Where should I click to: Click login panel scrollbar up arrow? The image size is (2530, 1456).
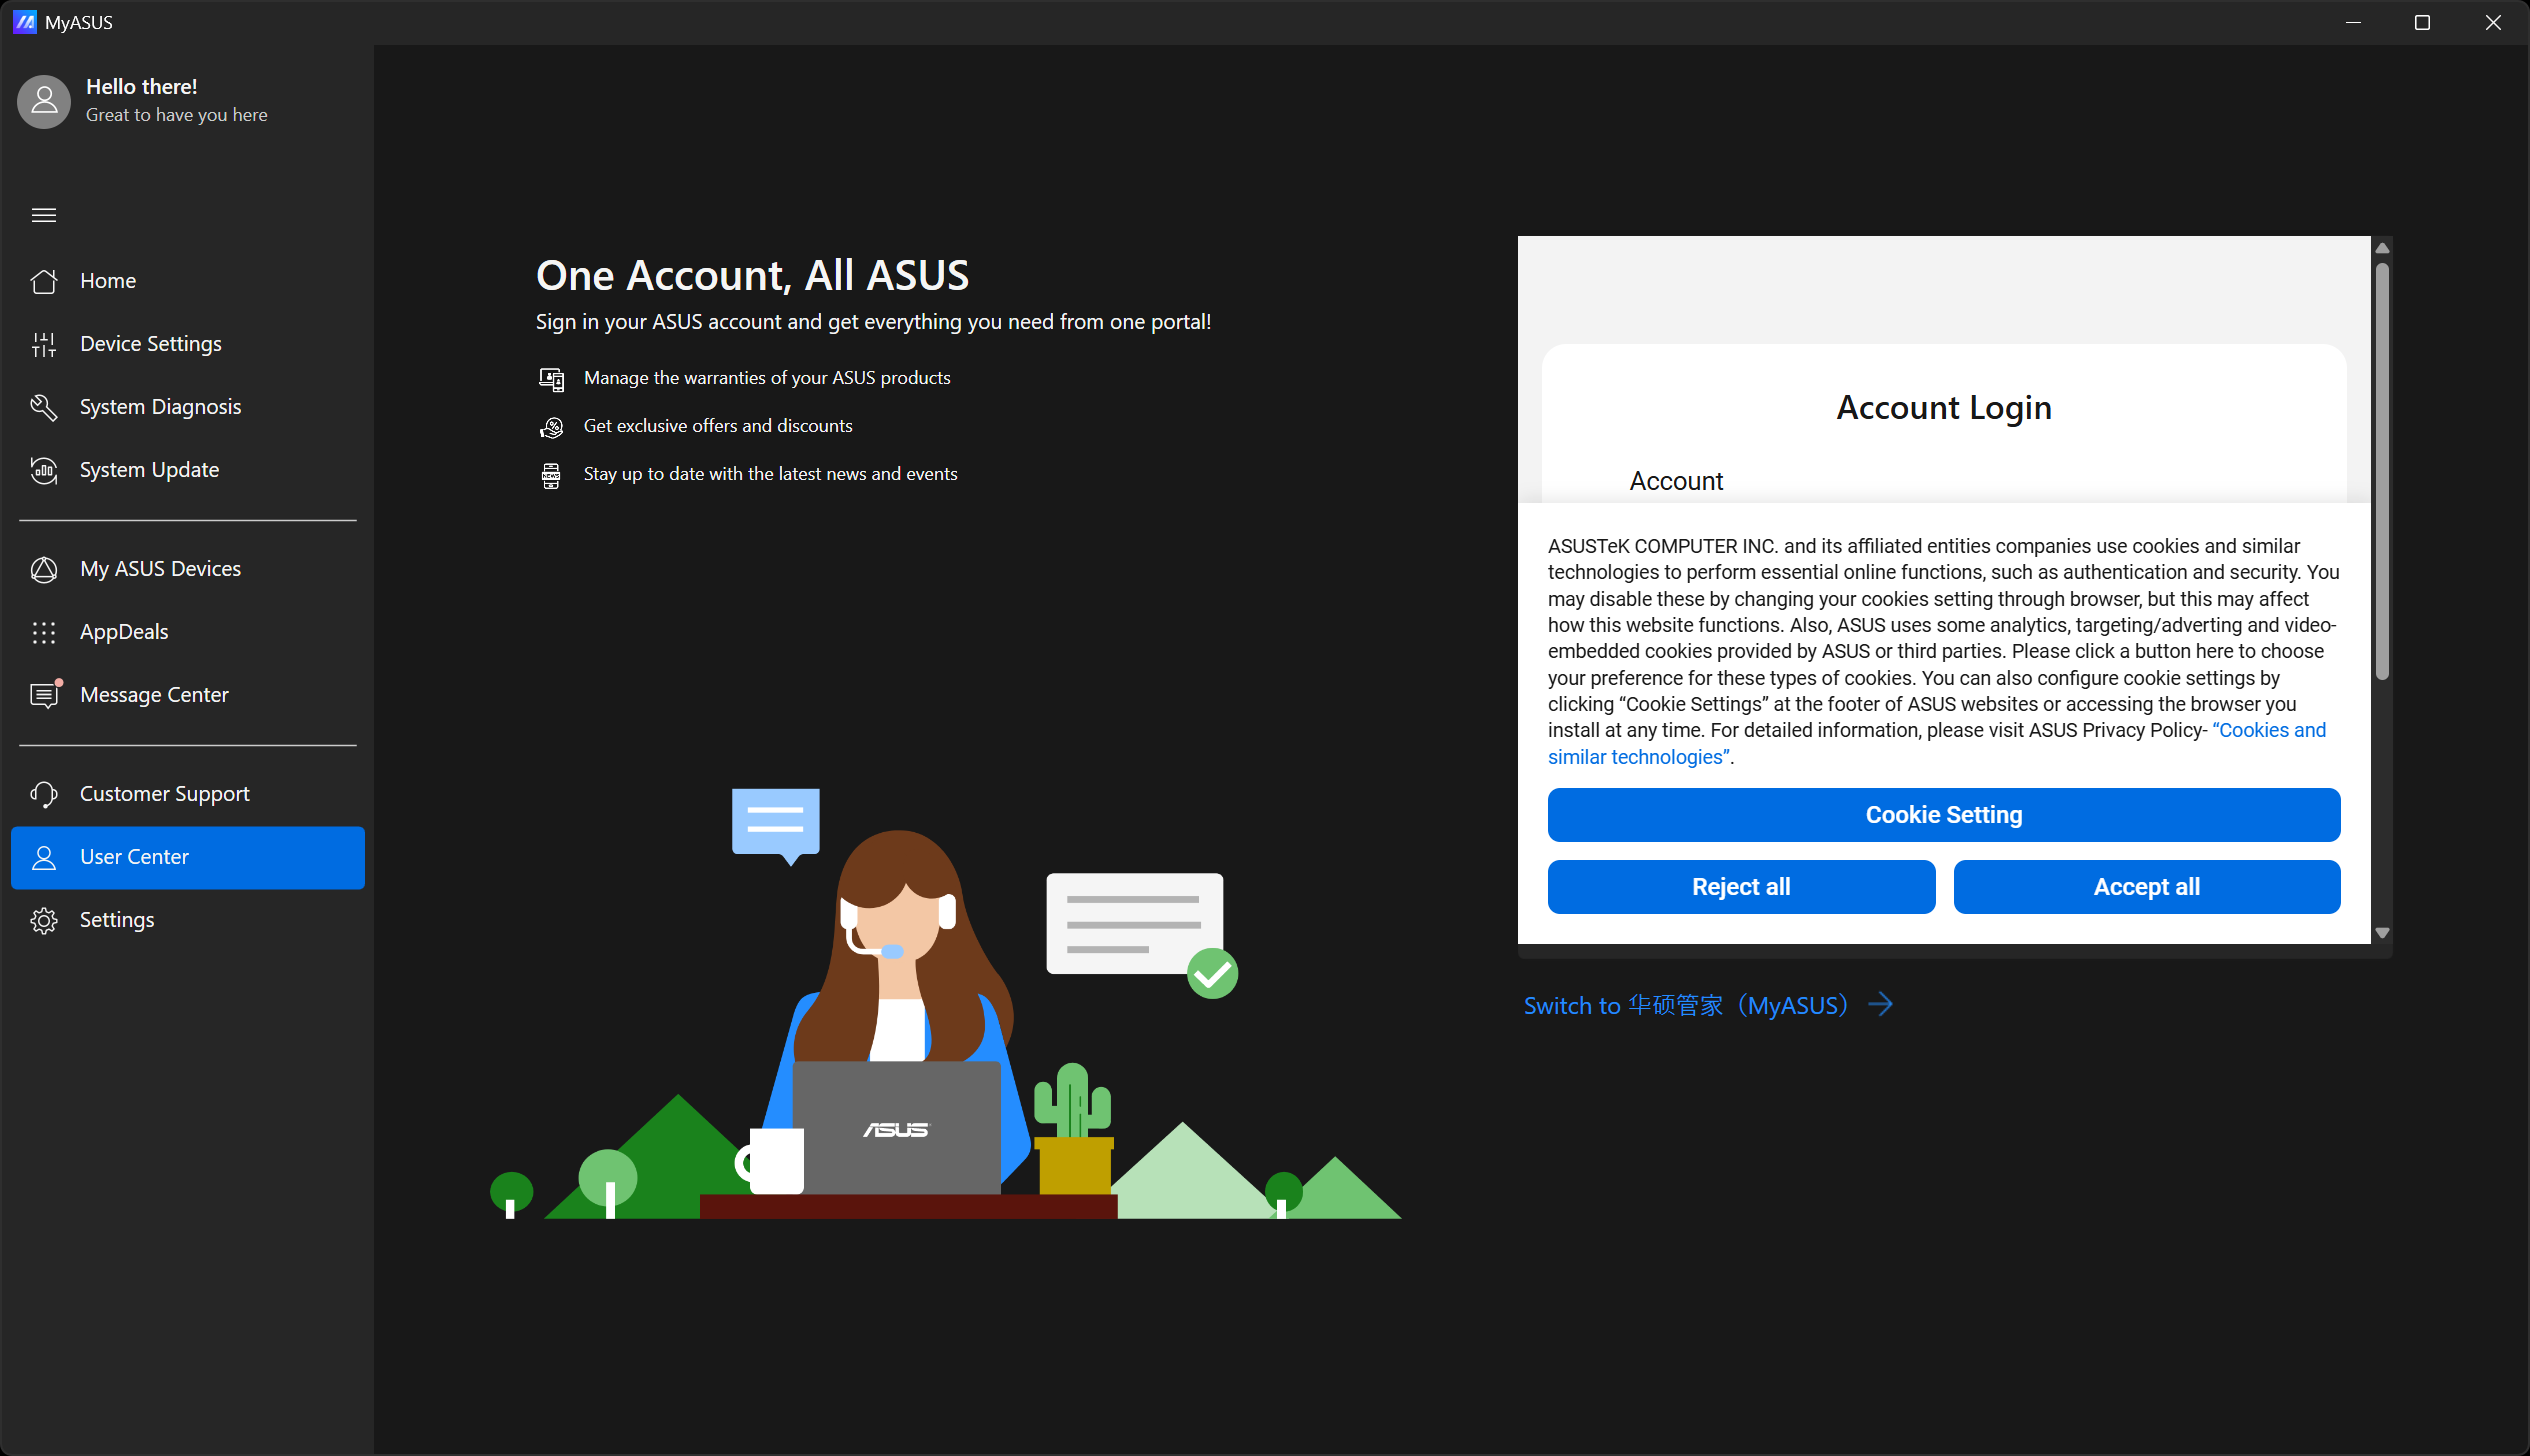(2382, 248)
